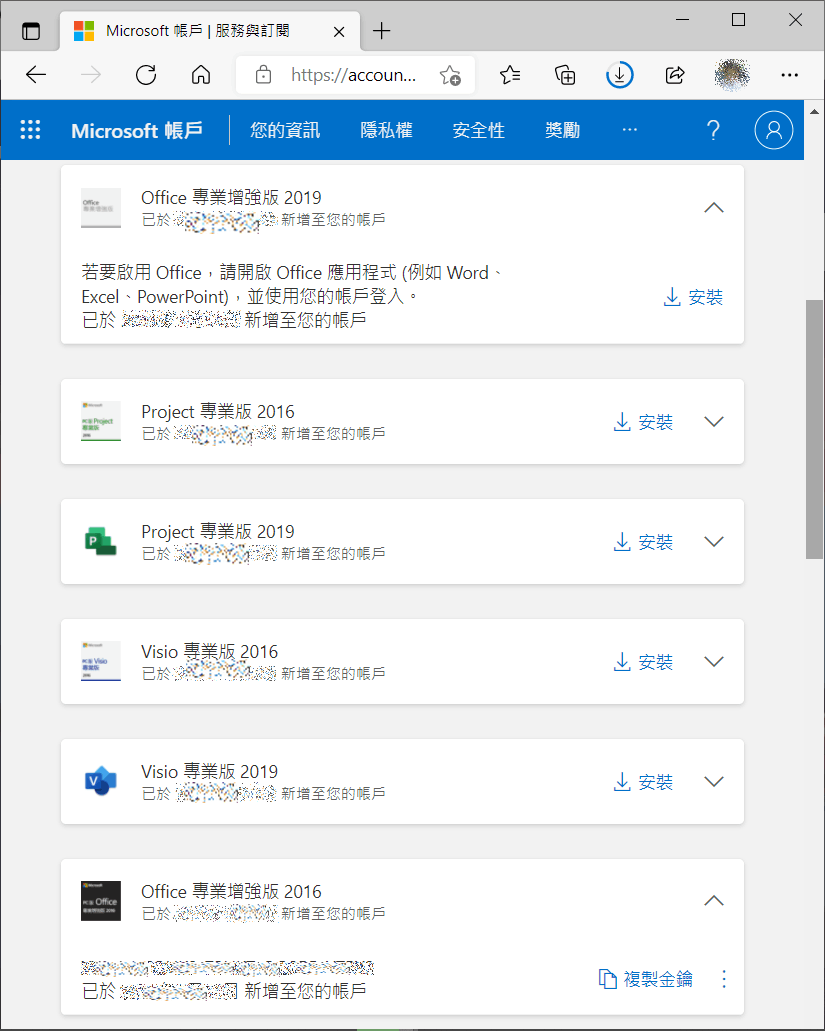This screenshot has width=825, height=1031.
Task: Install Project 專業版 2016
Action: [643, 422]
